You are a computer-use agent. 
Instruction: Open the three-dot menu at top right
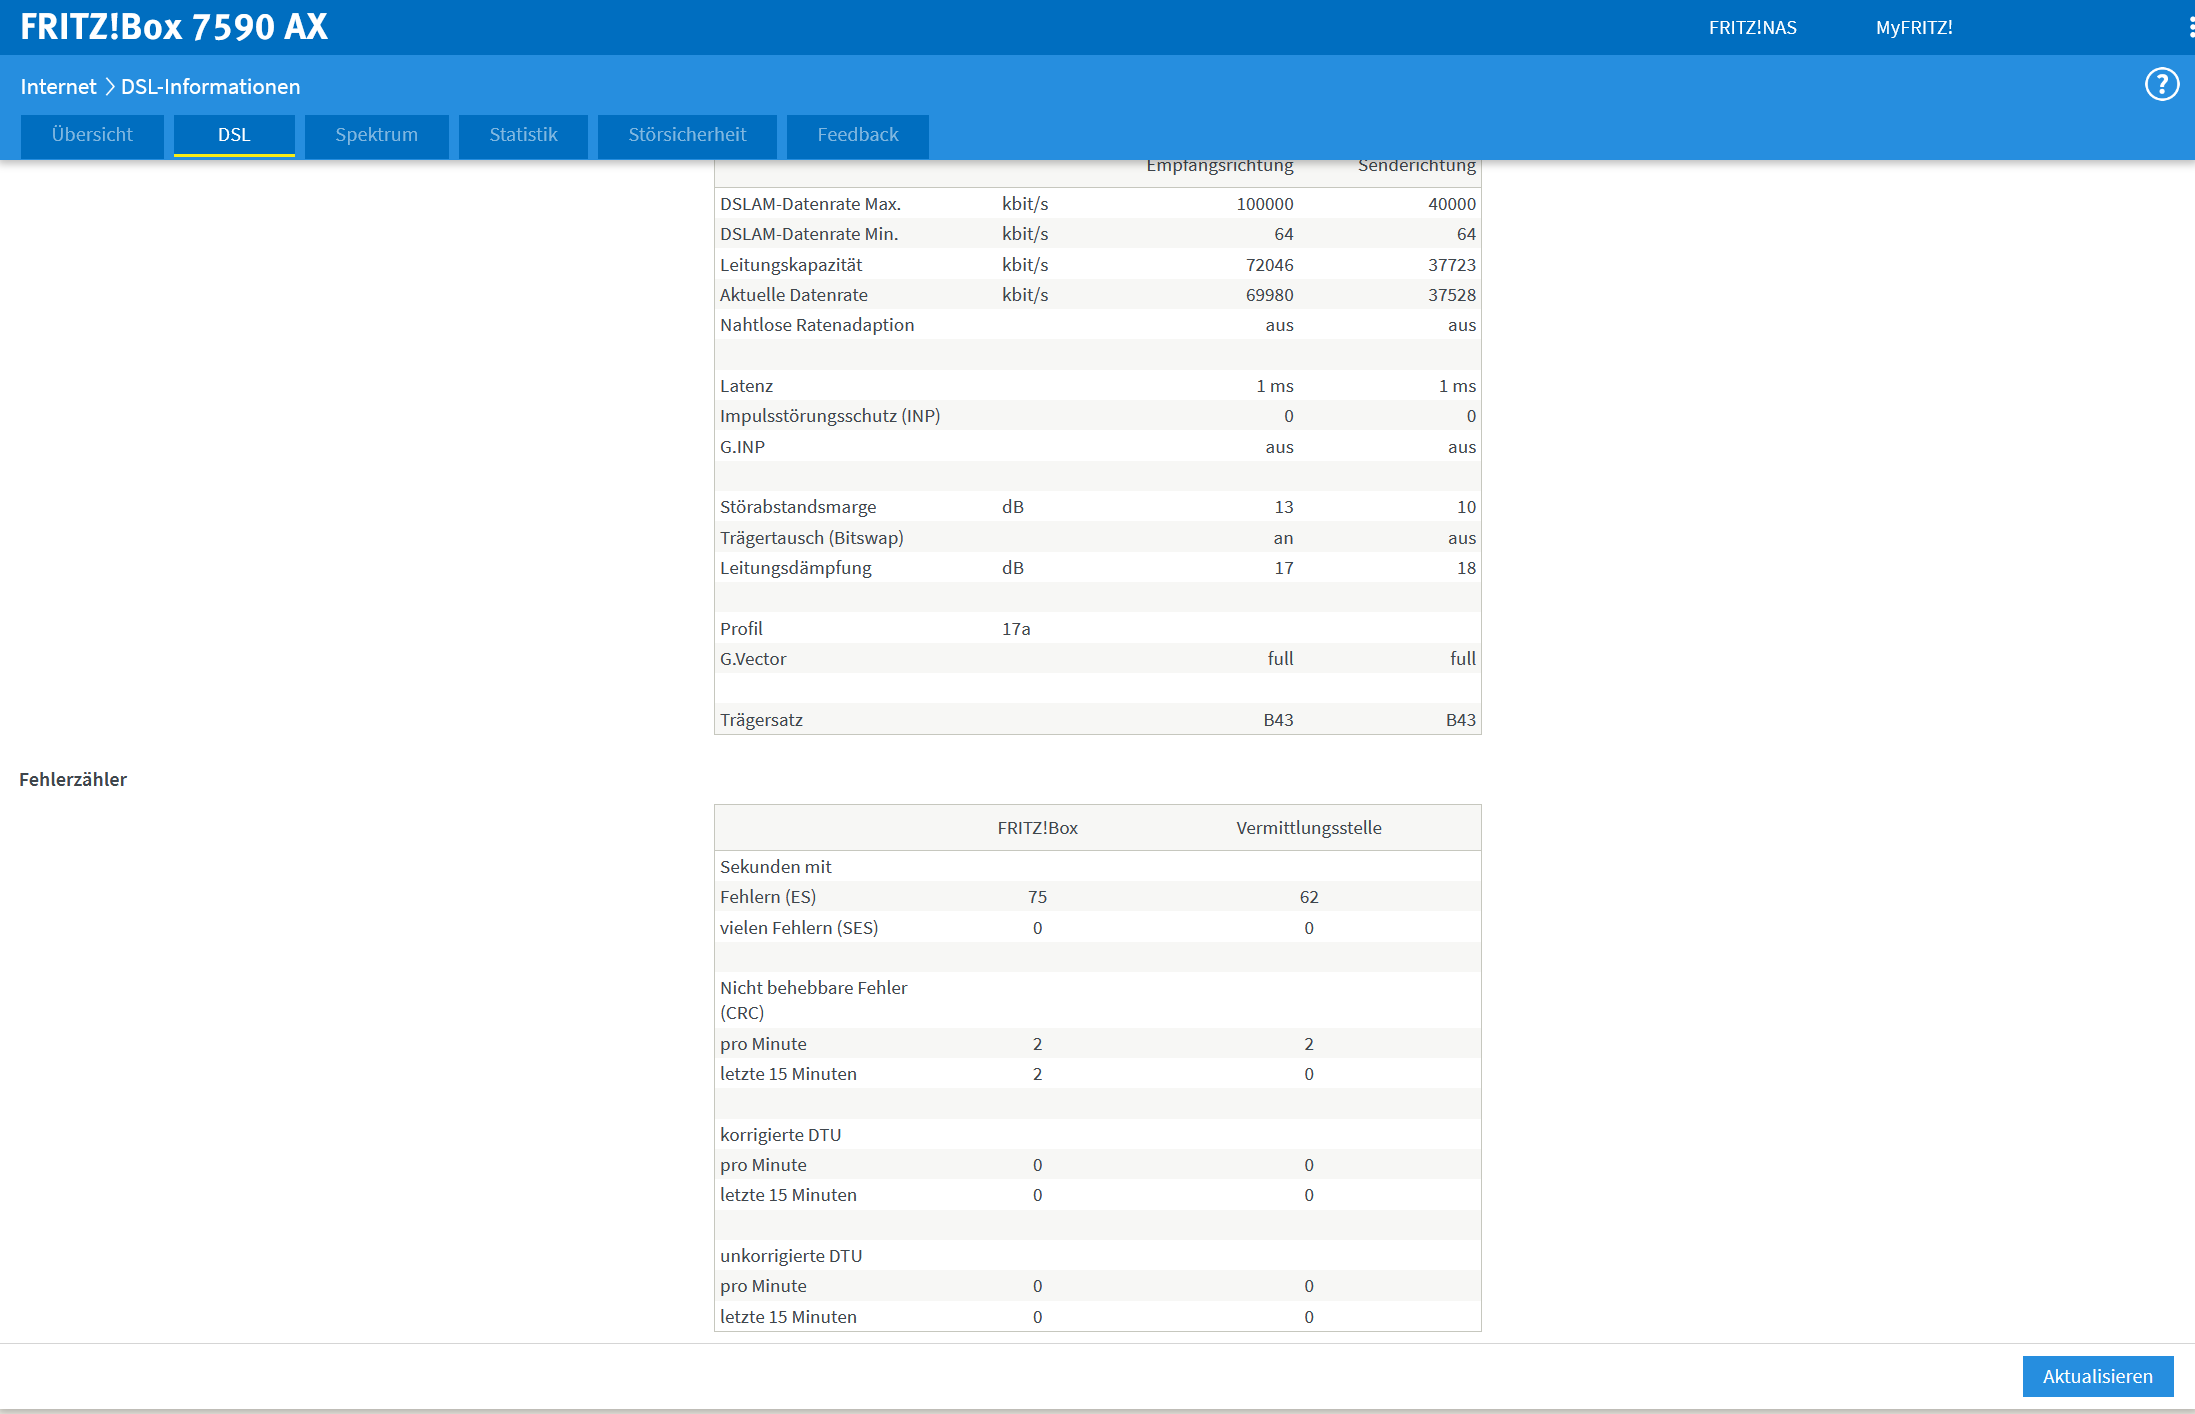(x=2190, y=27)
